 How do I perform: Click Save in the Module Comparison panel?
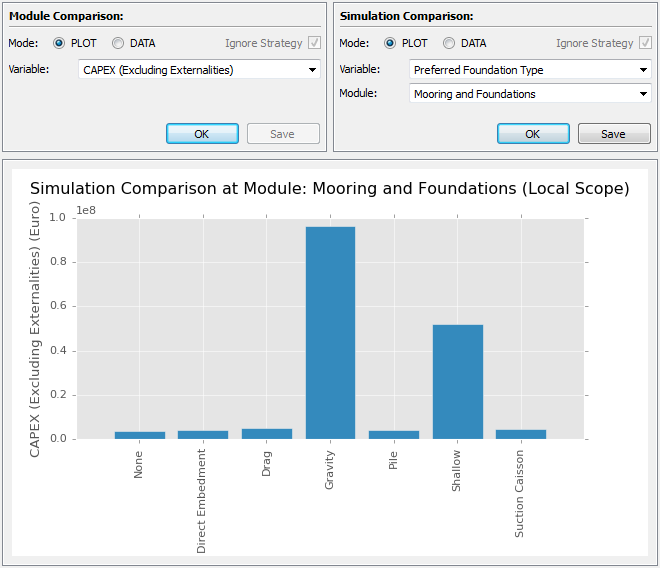click(282, 134)
